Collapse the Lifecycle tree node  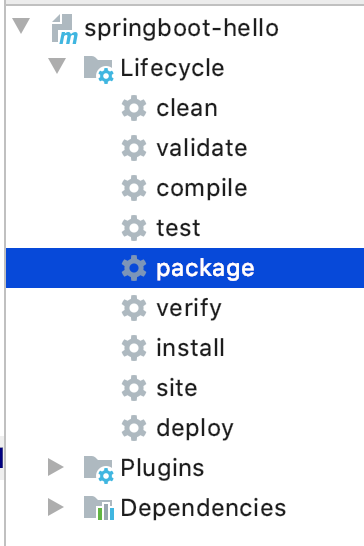click(57, 66)
